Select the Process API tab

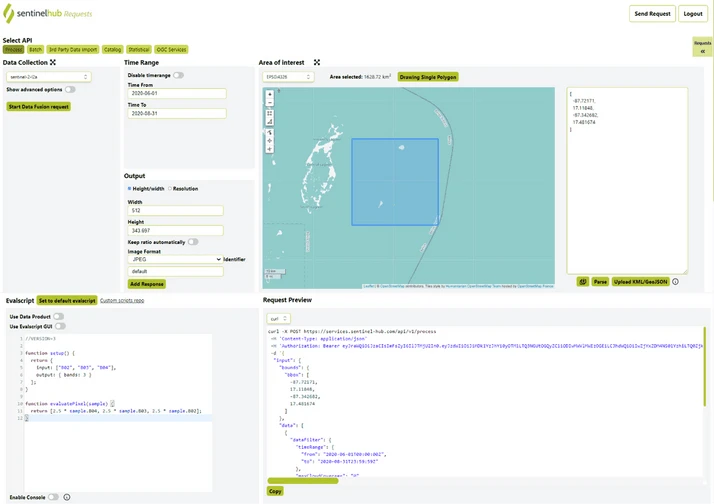(x=13, y=50)
